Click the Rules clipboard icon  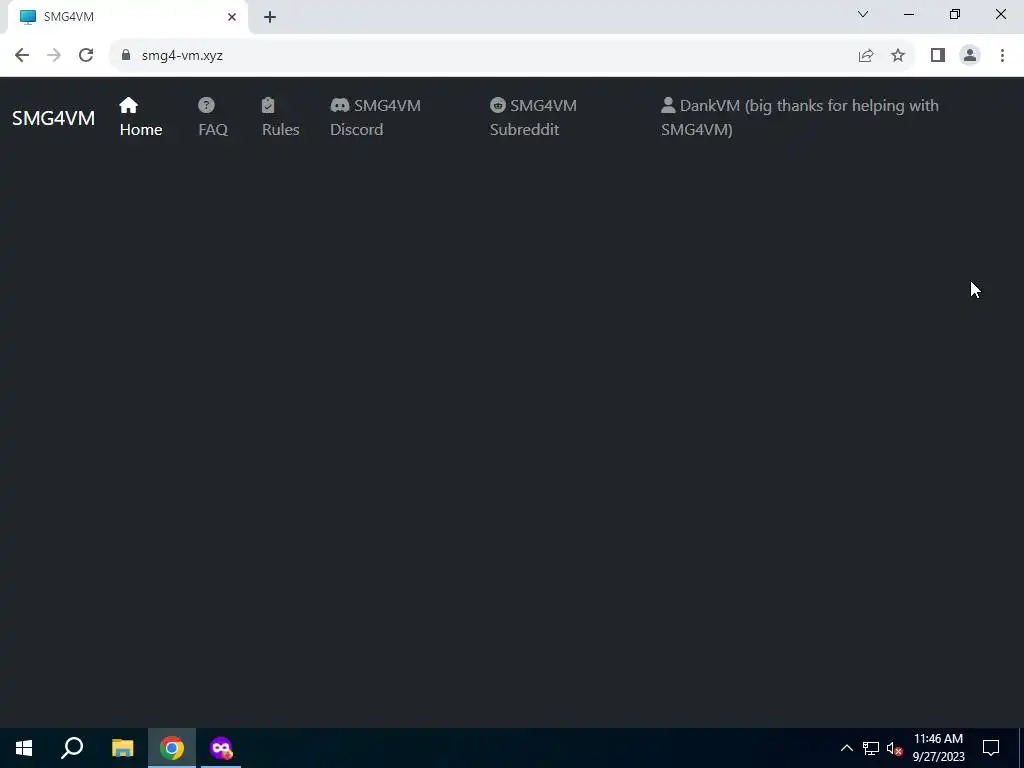pyautogui.click(x=268, y=105)
